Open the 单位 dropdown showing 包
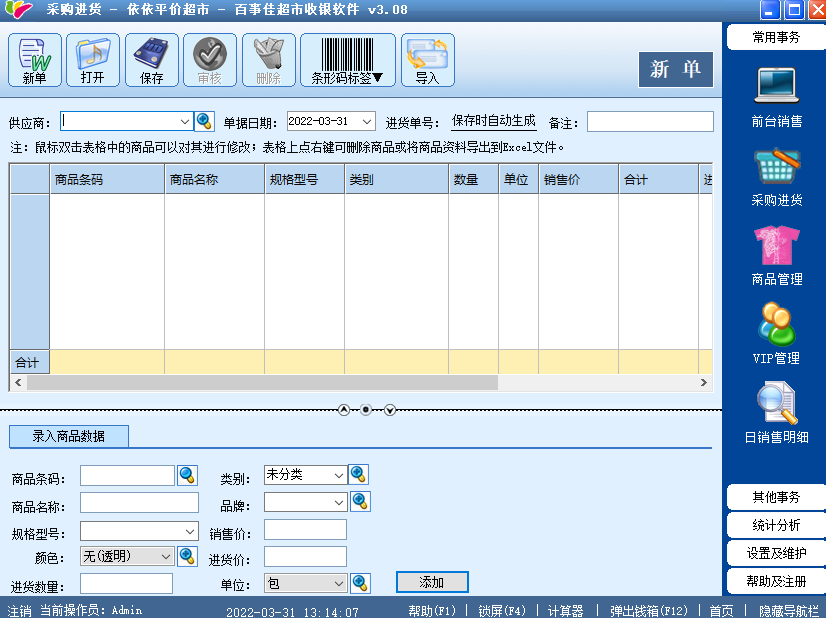Image resolution: width=826 pixels, height=618 pixels. [339, 583]
